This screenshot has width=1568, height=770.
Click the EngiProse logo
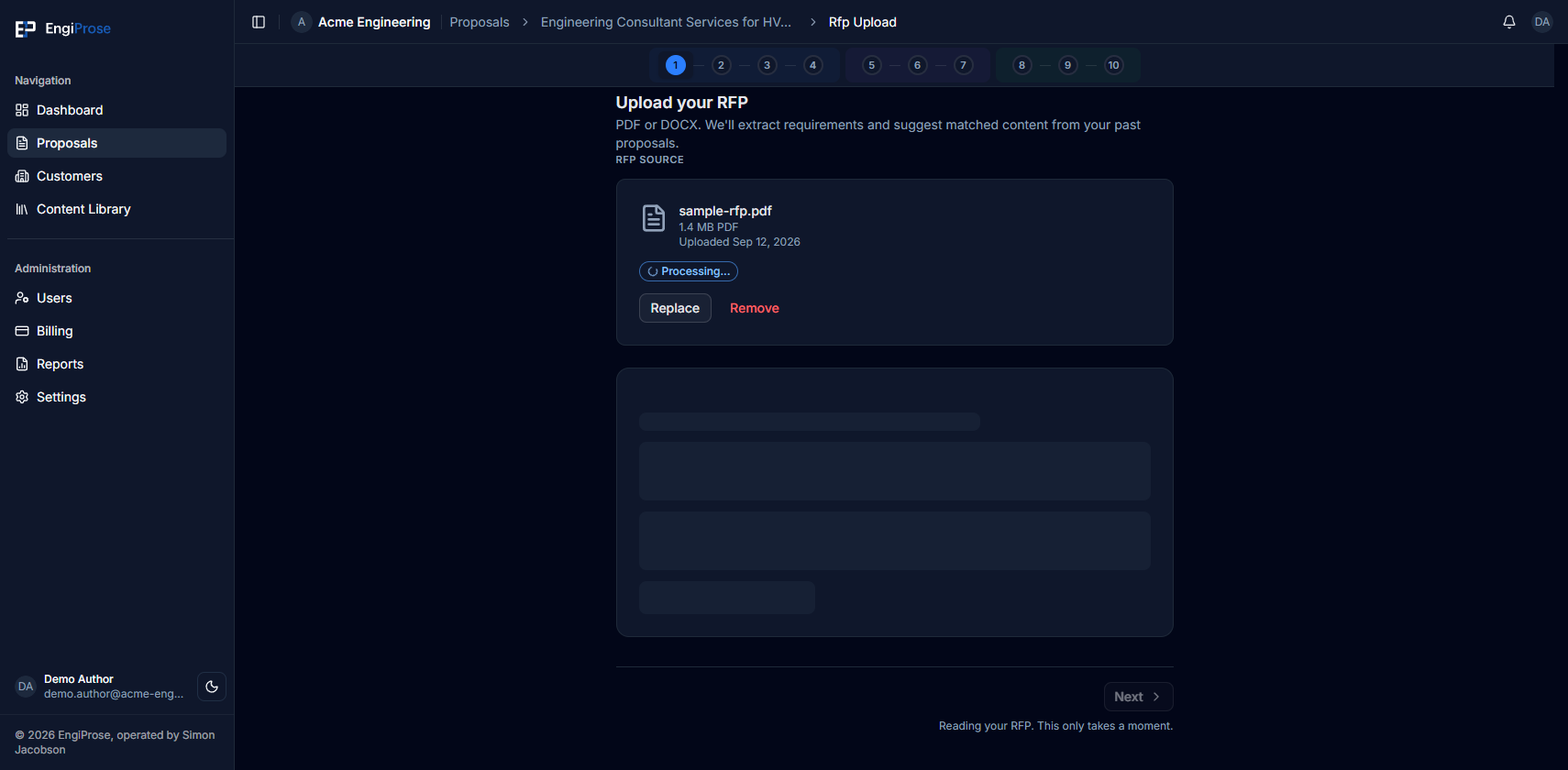[62, 29]
